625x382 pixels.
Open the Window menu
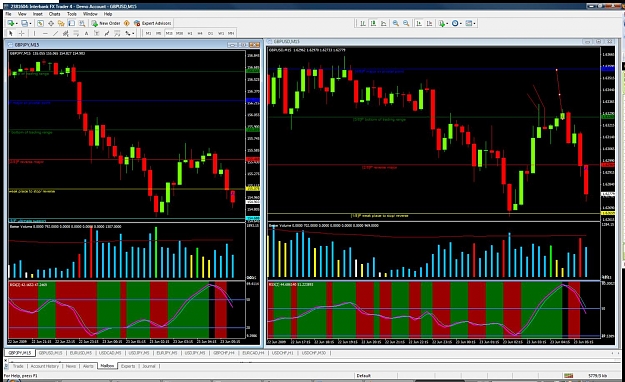pyautogui.click(x=90, y=14)
